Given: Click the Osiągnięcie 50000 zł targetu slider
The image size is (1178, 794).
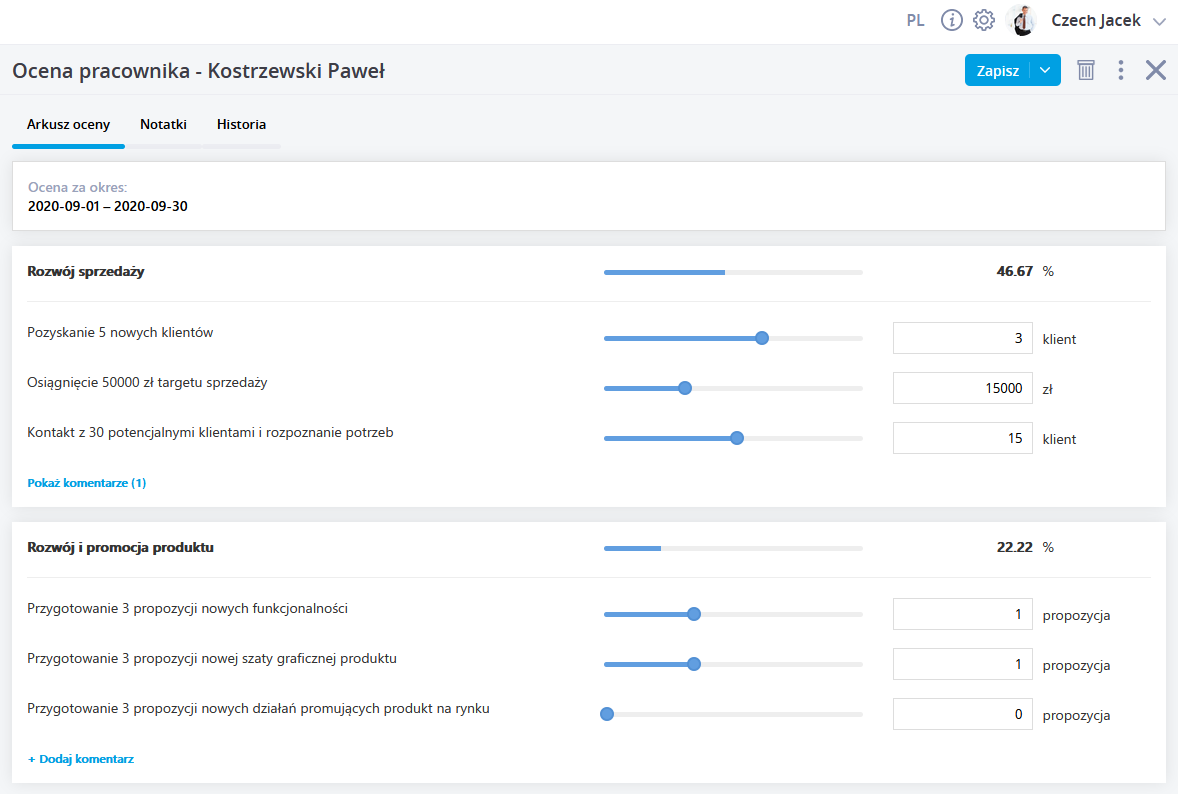Looking at the screenshot, I should tap(733, 388).
